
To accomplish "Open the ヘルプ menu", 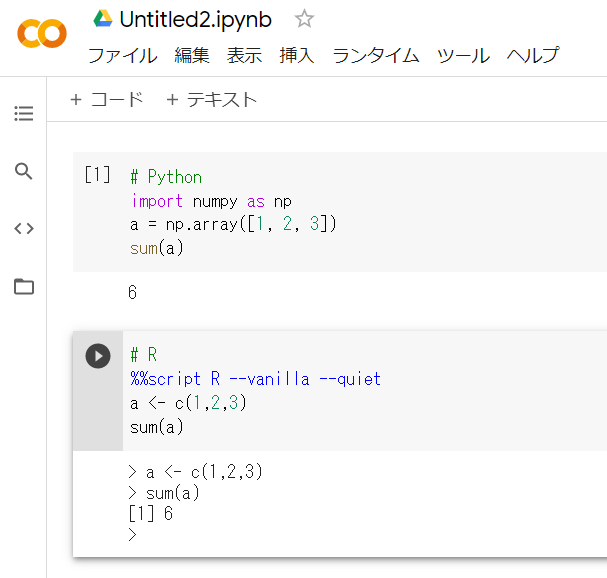I will [532, 56].
